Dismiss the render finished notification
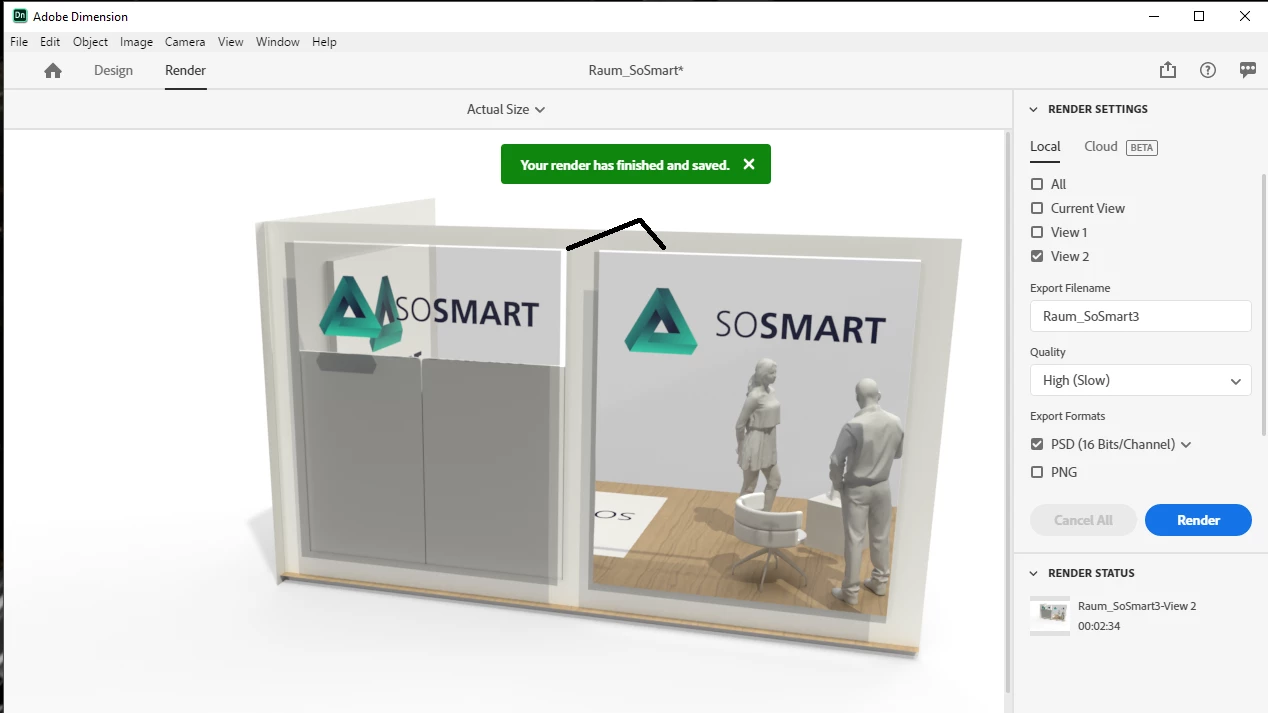1268x713 pixels. (x=749, y=164)
